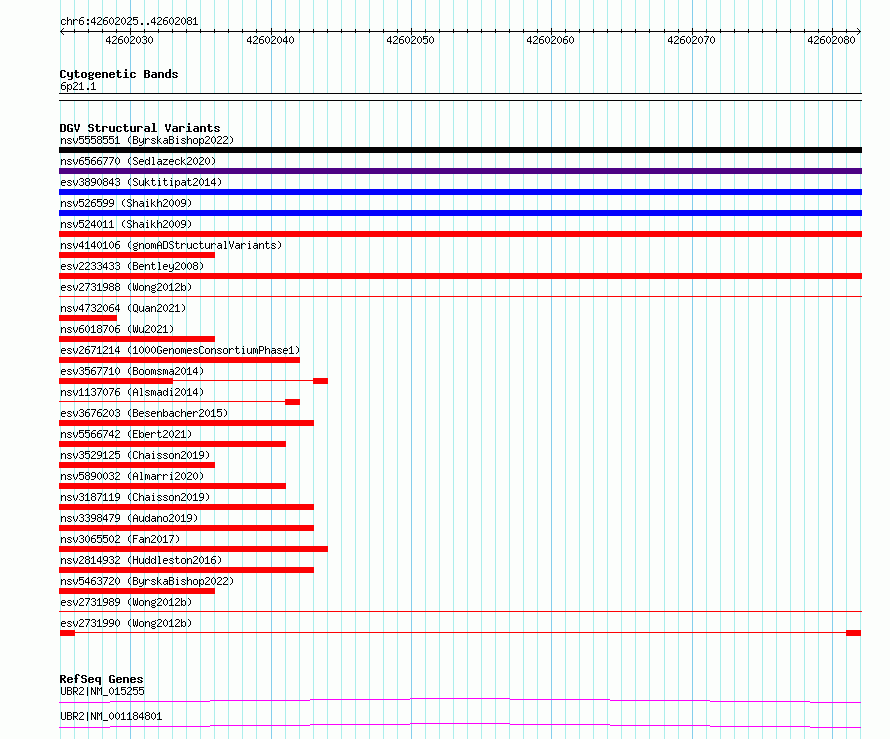Screen dimensions: 890x739
Task: Click the esv3890843 (Suktitipat2014) label
Action: 141,182
